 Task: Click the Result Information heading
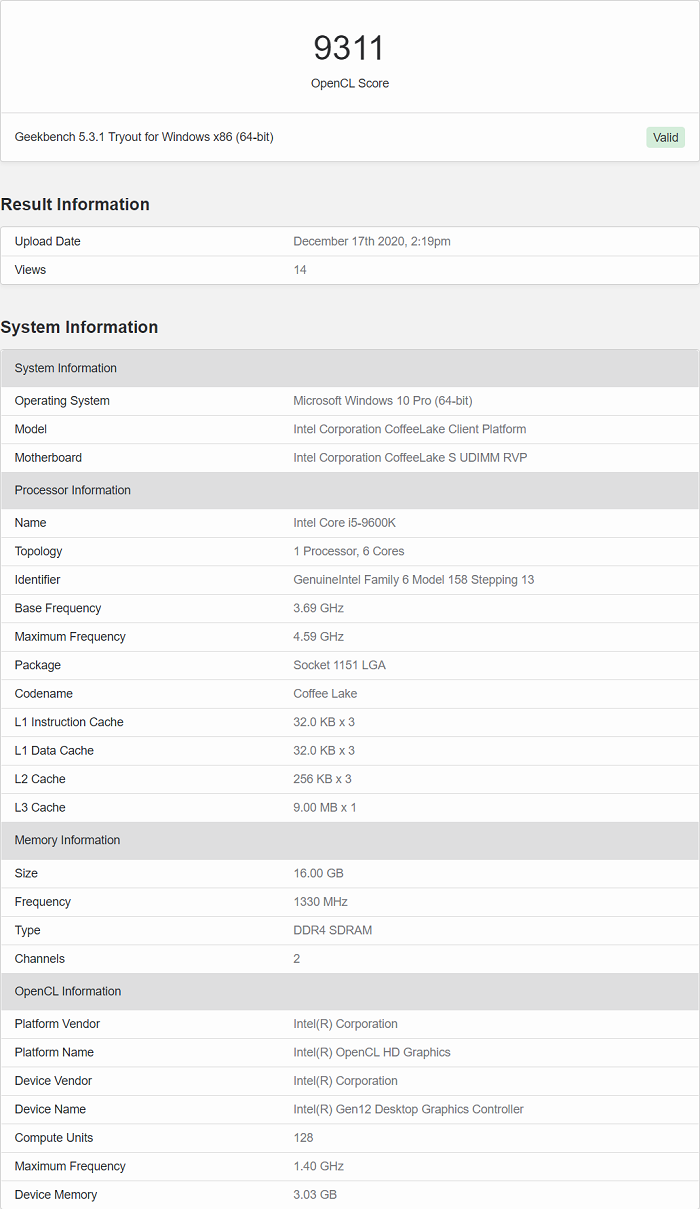point(75,204)
